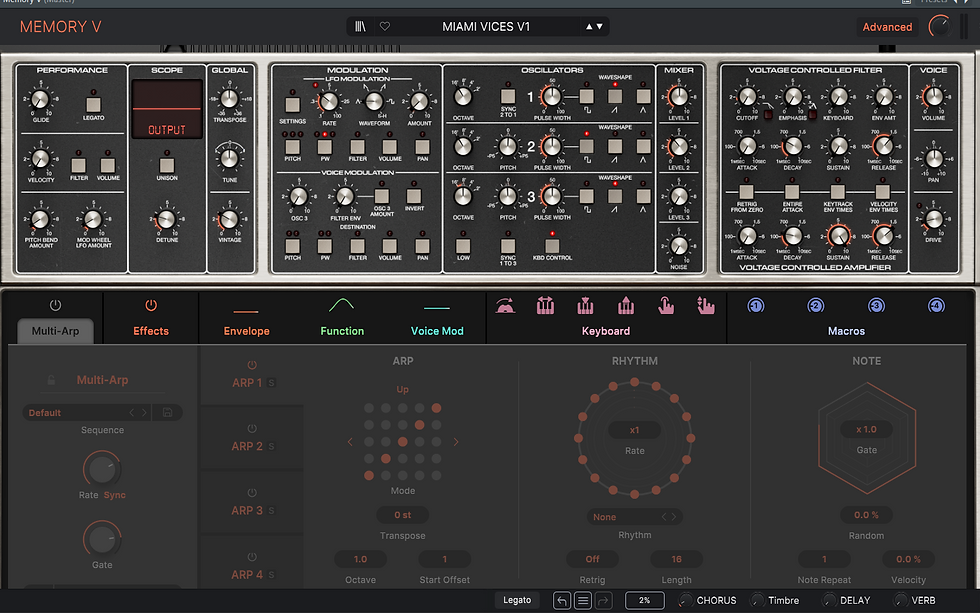Screen dimensions: 980x613
Task: Select Macro 1 icon
Action: 756,306
